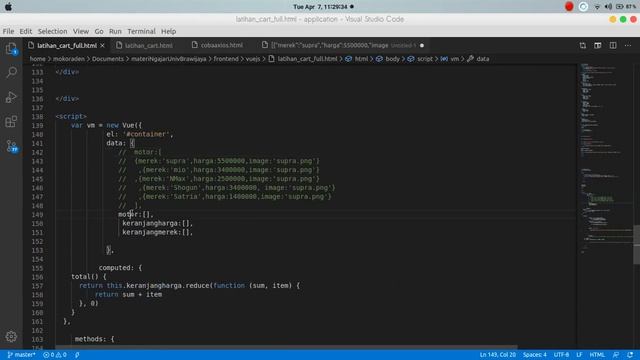Image resolution: width=640 pixels, height=360 pixels.
Task: Open the View menu
Action: (81, 31)
